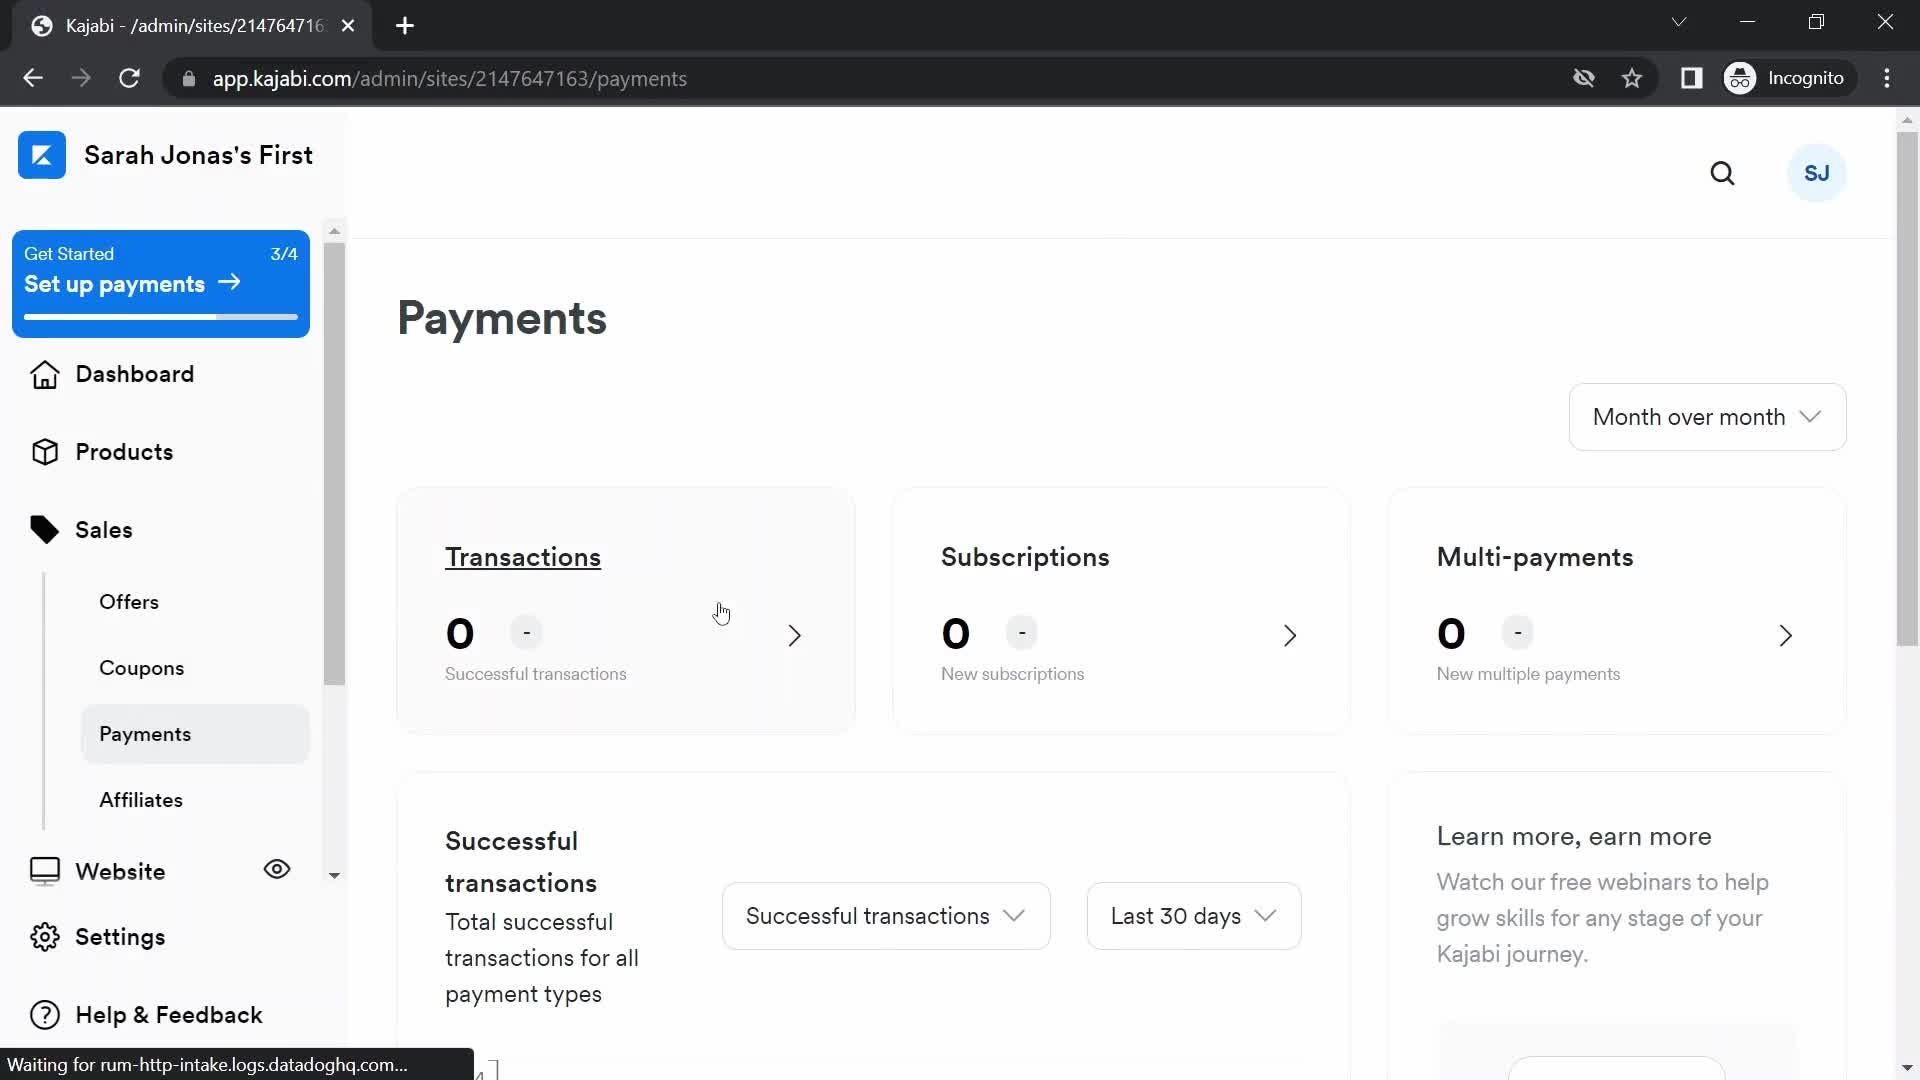The image size is (1920, 1080).
Task: Select the Products icon in sidebar
Action: [45, 451]
